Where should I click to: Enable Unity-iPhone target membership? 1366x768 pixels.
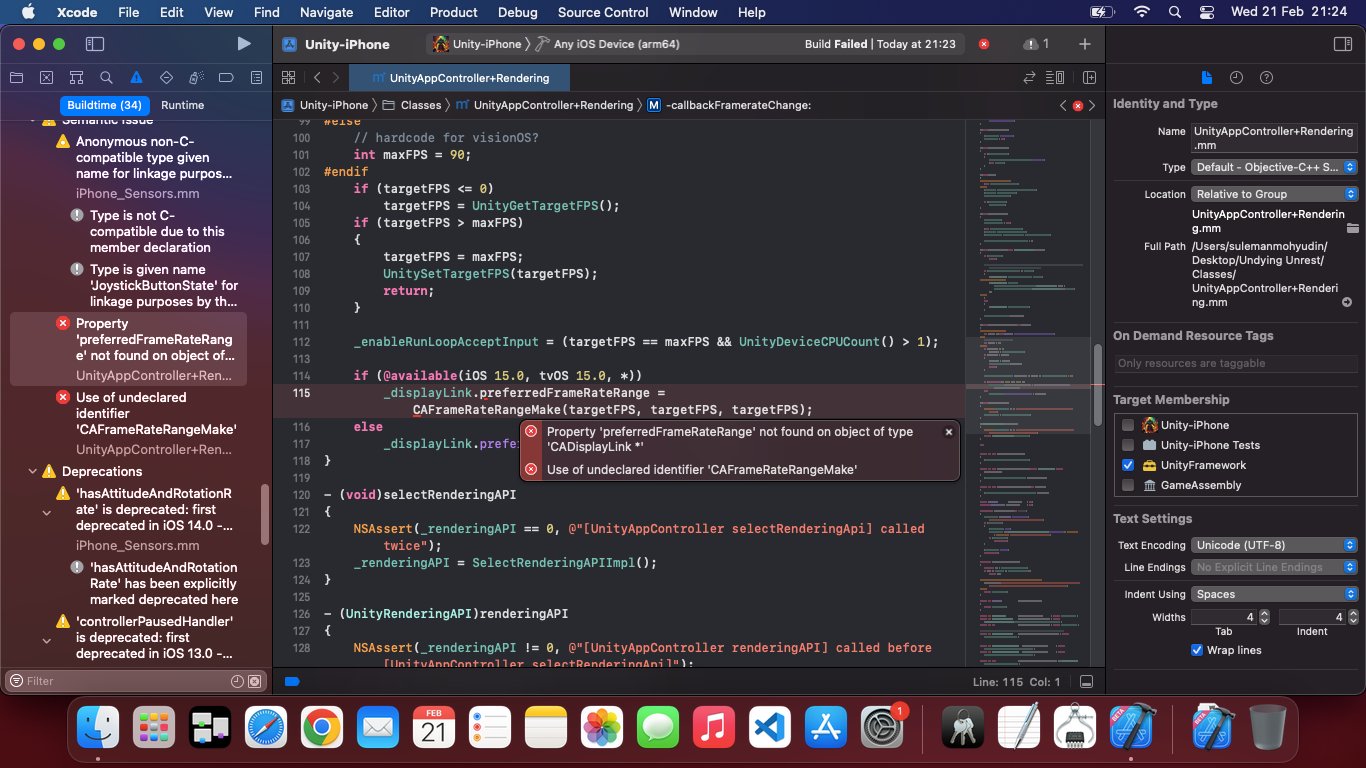(x=1128, y=425)
